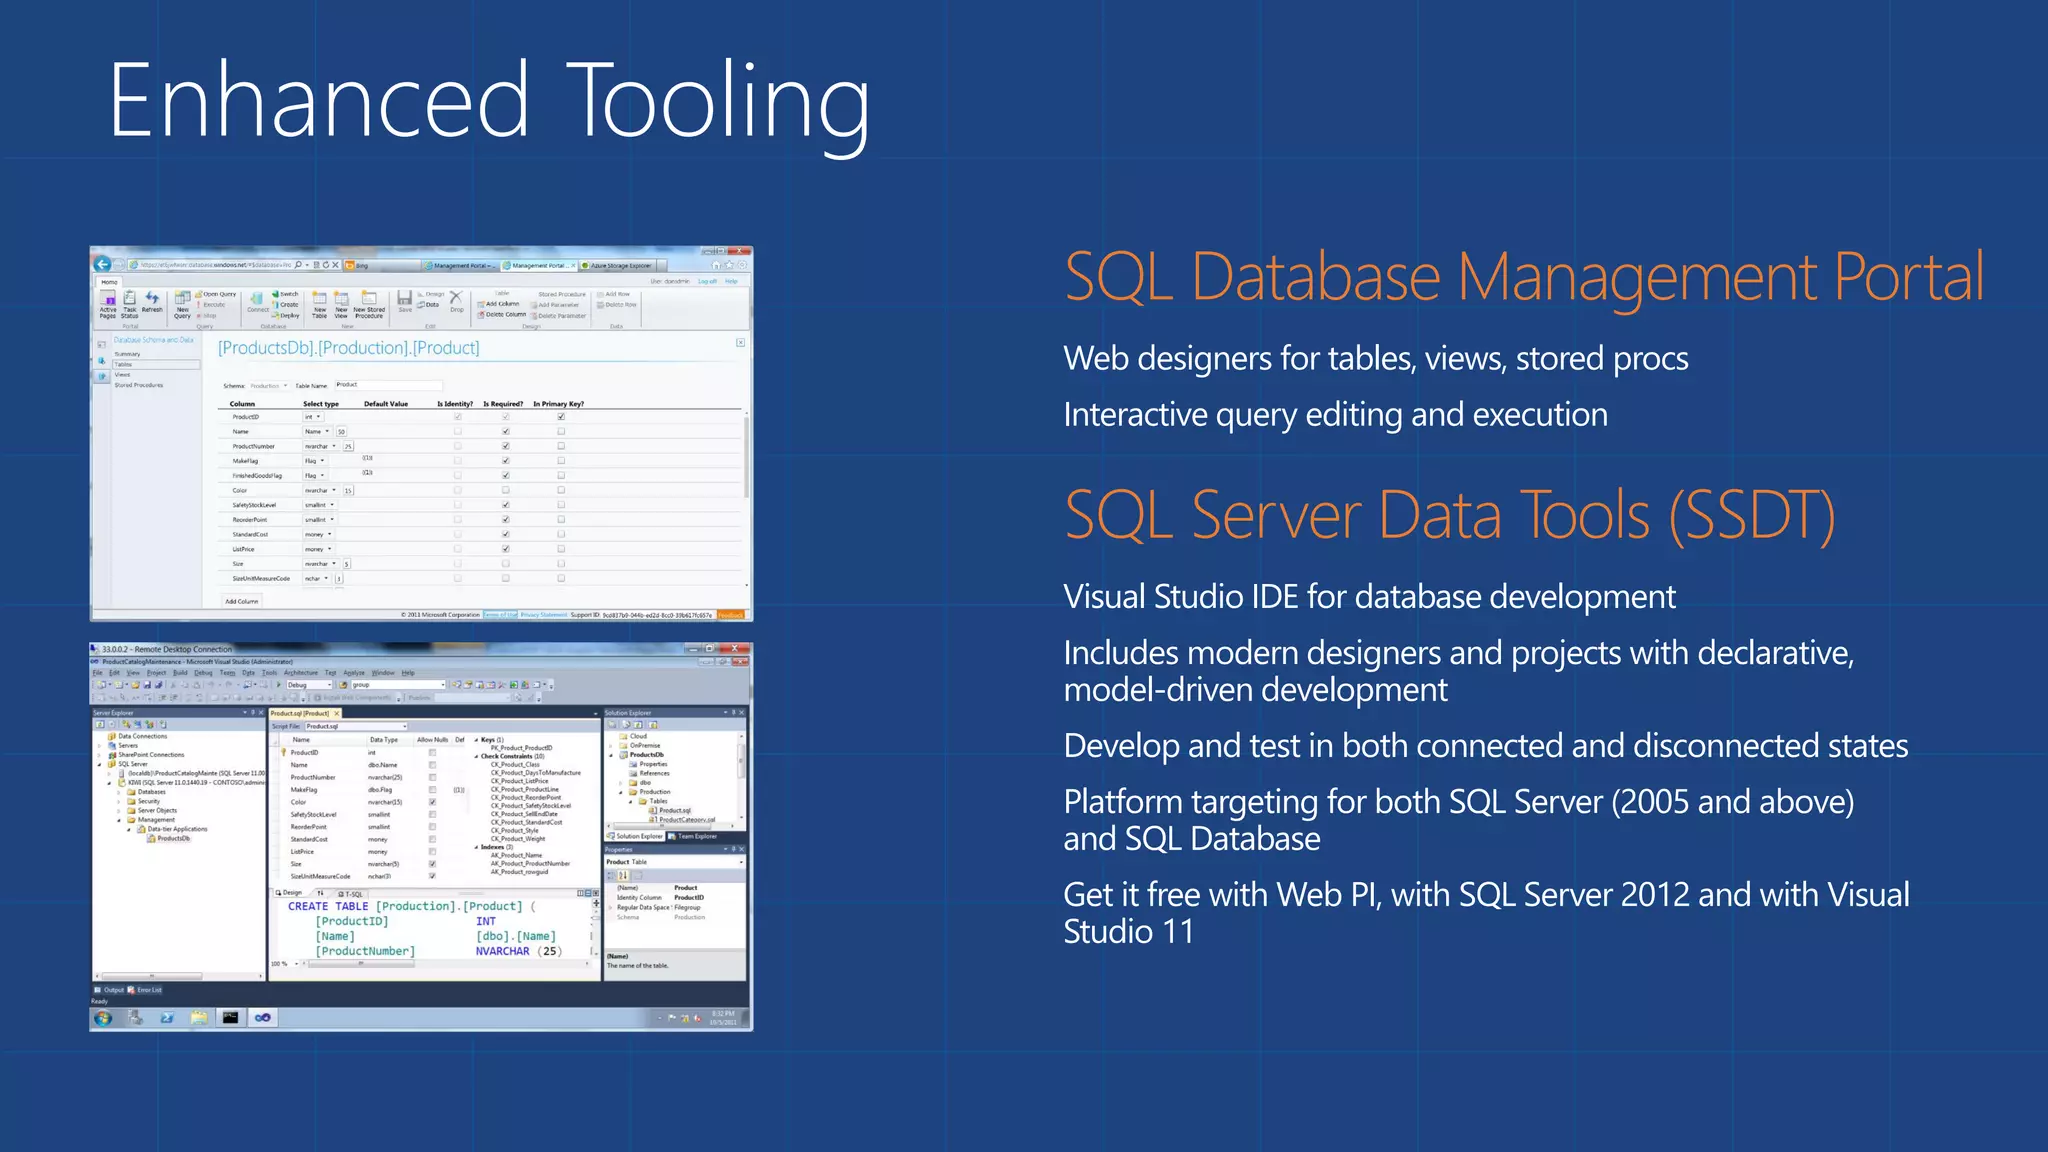2048x1152 pixels.
Task: Click New Stored Procedure ribbon icon
Action: (x=369, y=304)
